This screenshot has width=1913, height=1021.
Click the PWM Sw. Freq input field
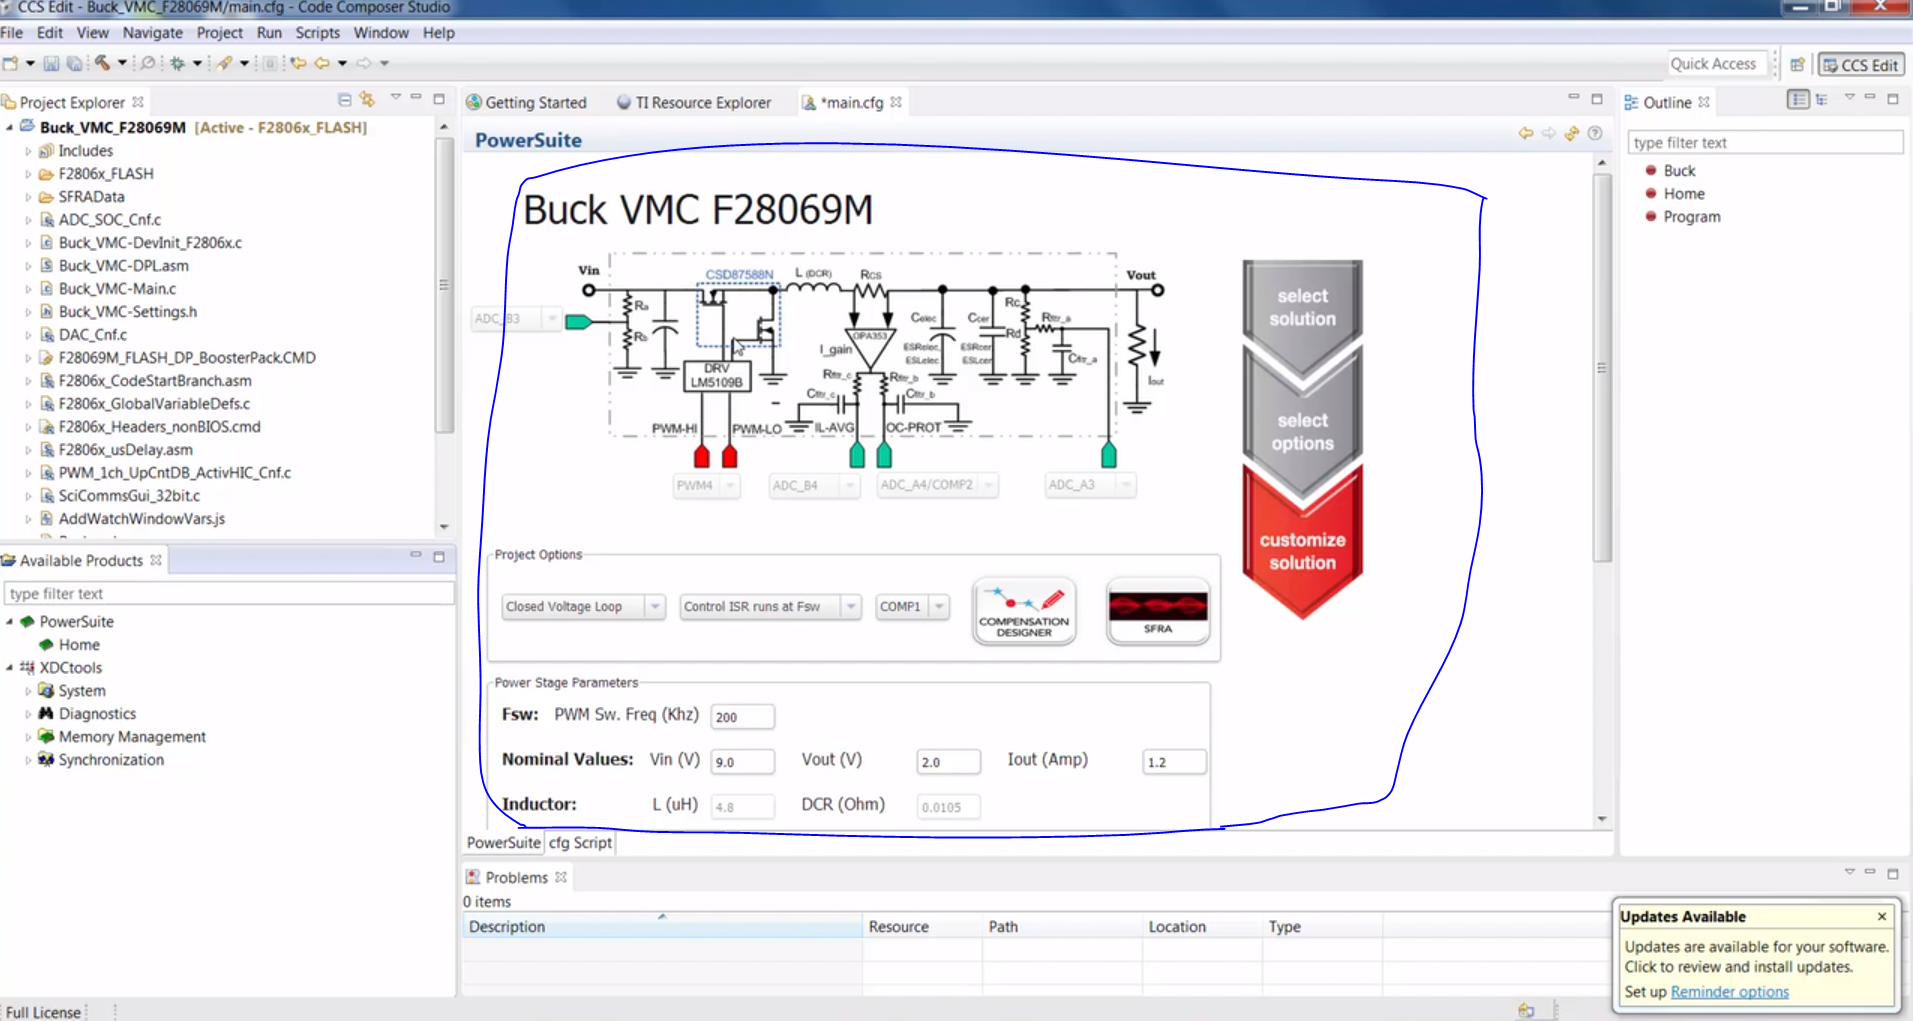coord(742,717)
